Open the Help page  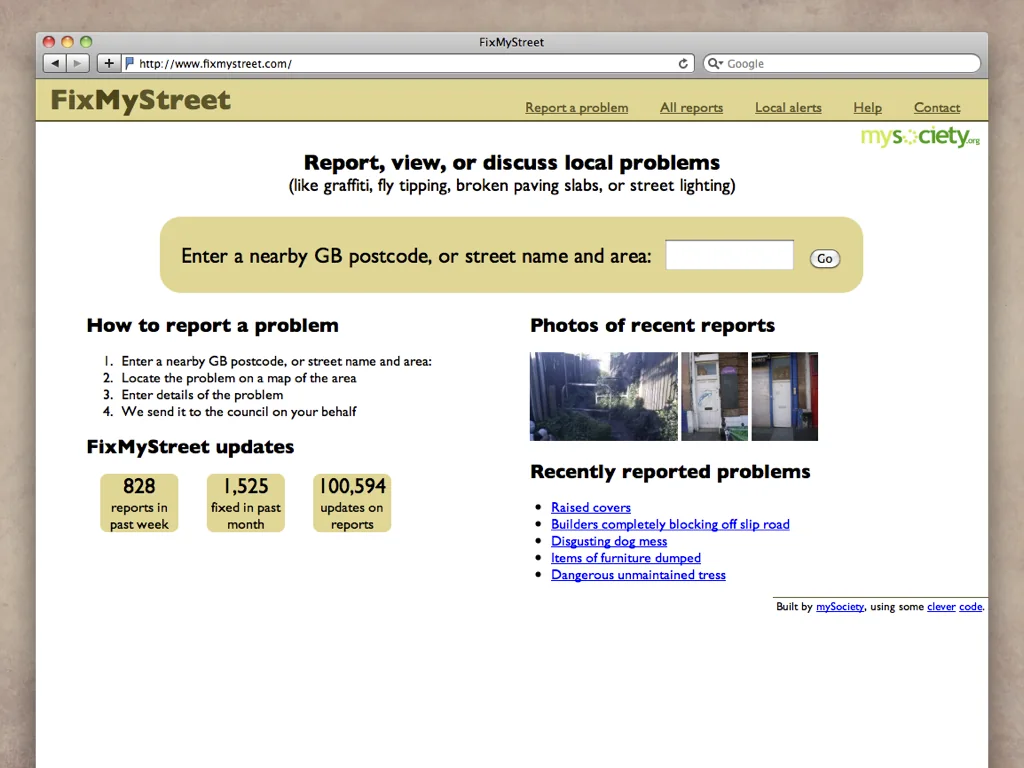tap(867, 108)
